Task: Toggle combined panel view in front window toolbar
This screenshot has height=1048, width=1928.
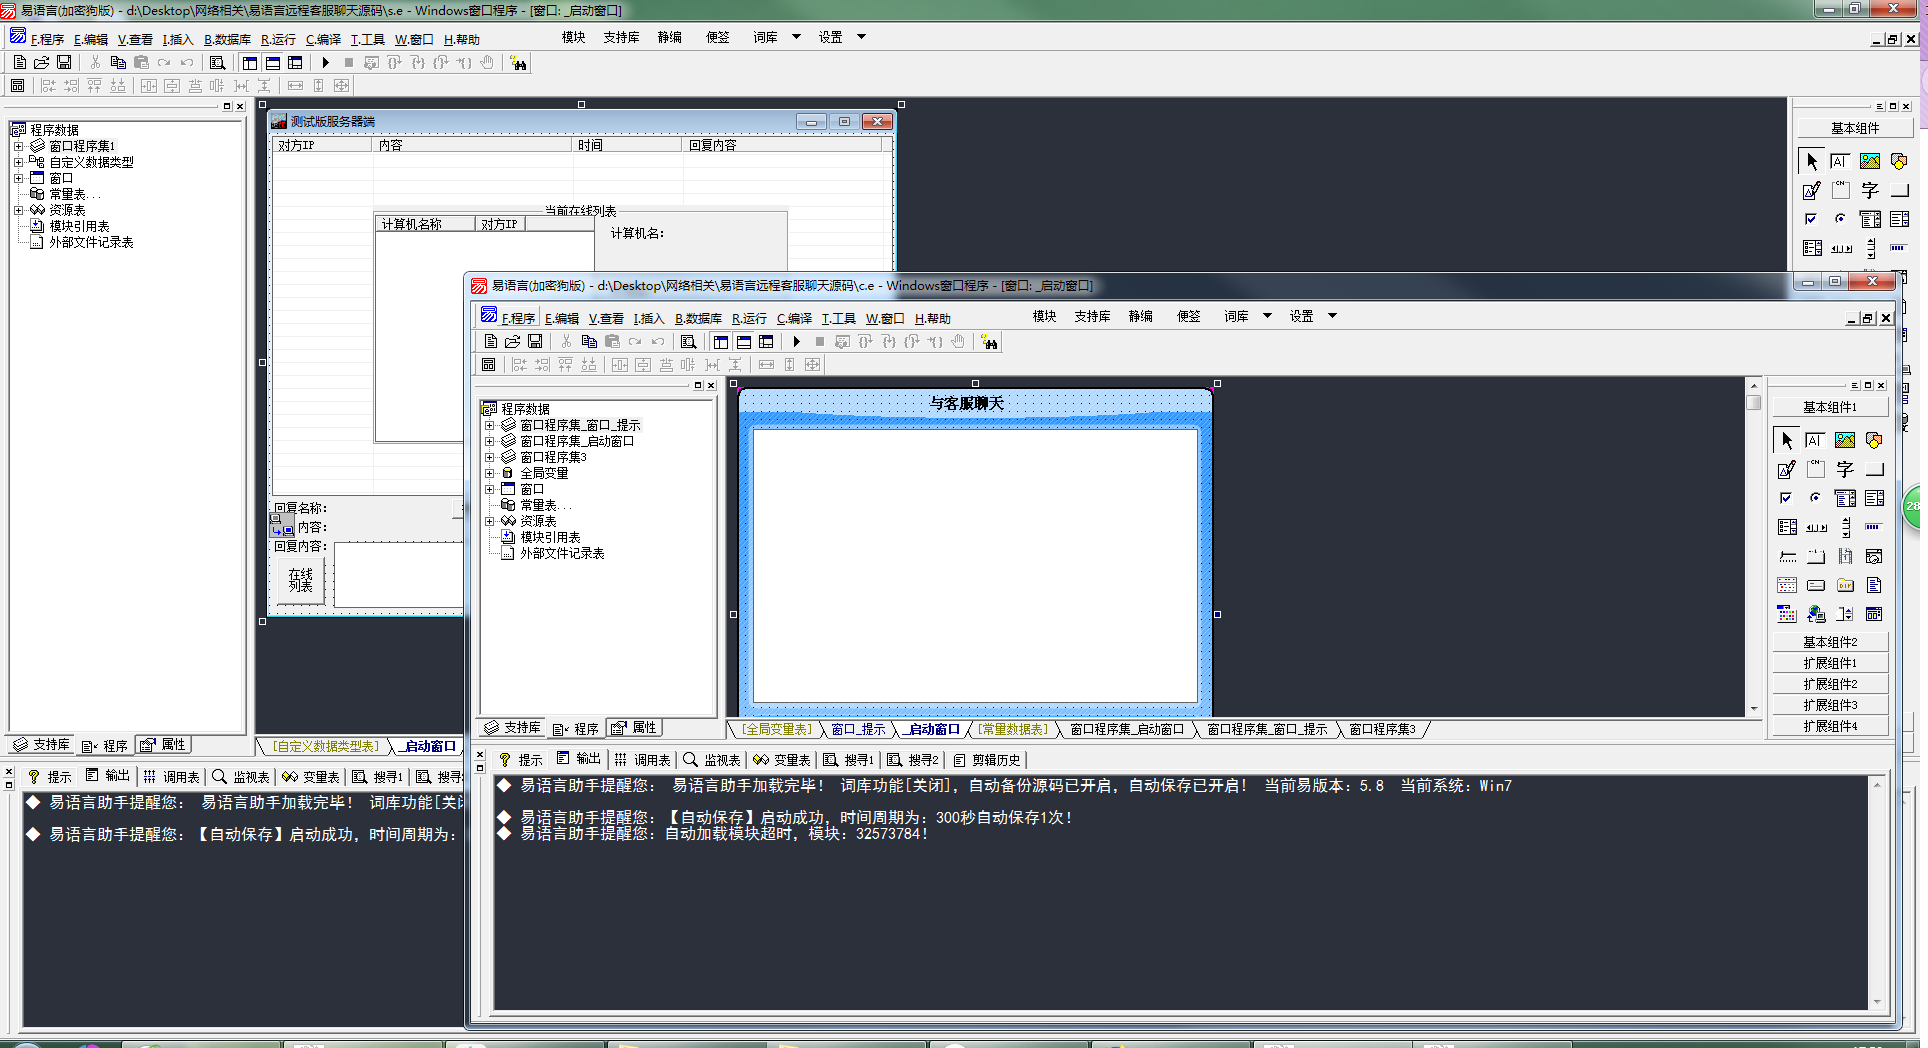Action: (767, 342)
